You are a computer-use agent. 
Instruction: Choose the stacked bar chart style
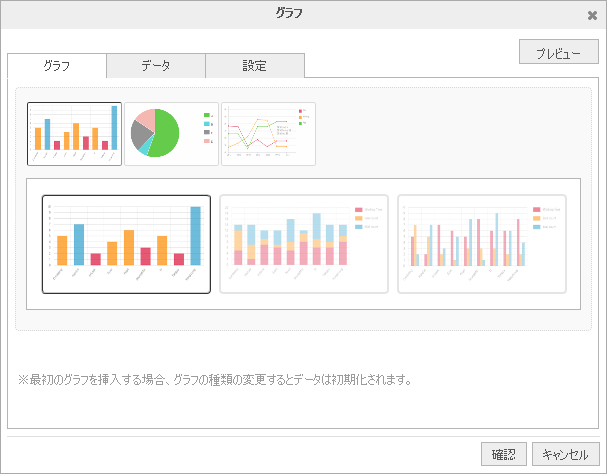(x=304, y=244)
